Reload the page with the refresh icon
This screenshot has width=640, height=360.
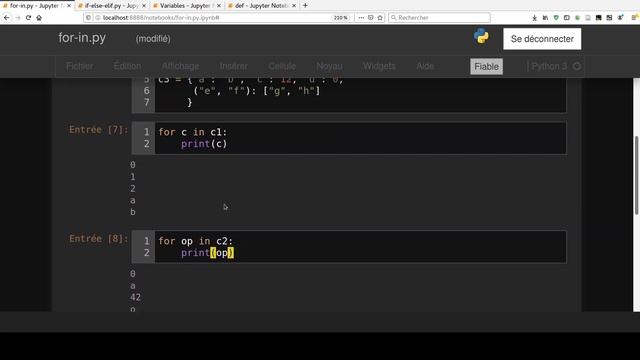[28, 18]
